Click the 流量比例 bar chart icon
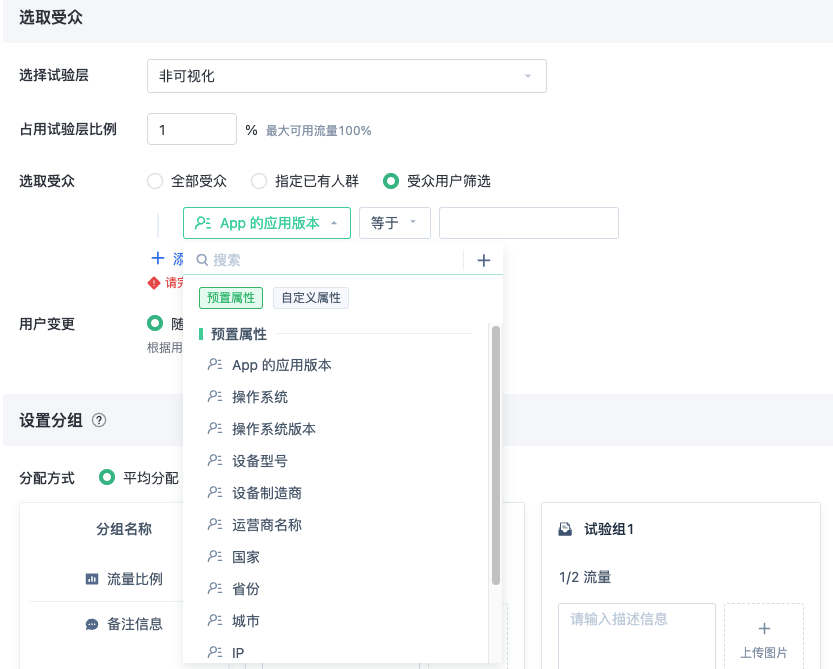833x669 pixels. tap(92, 579)
